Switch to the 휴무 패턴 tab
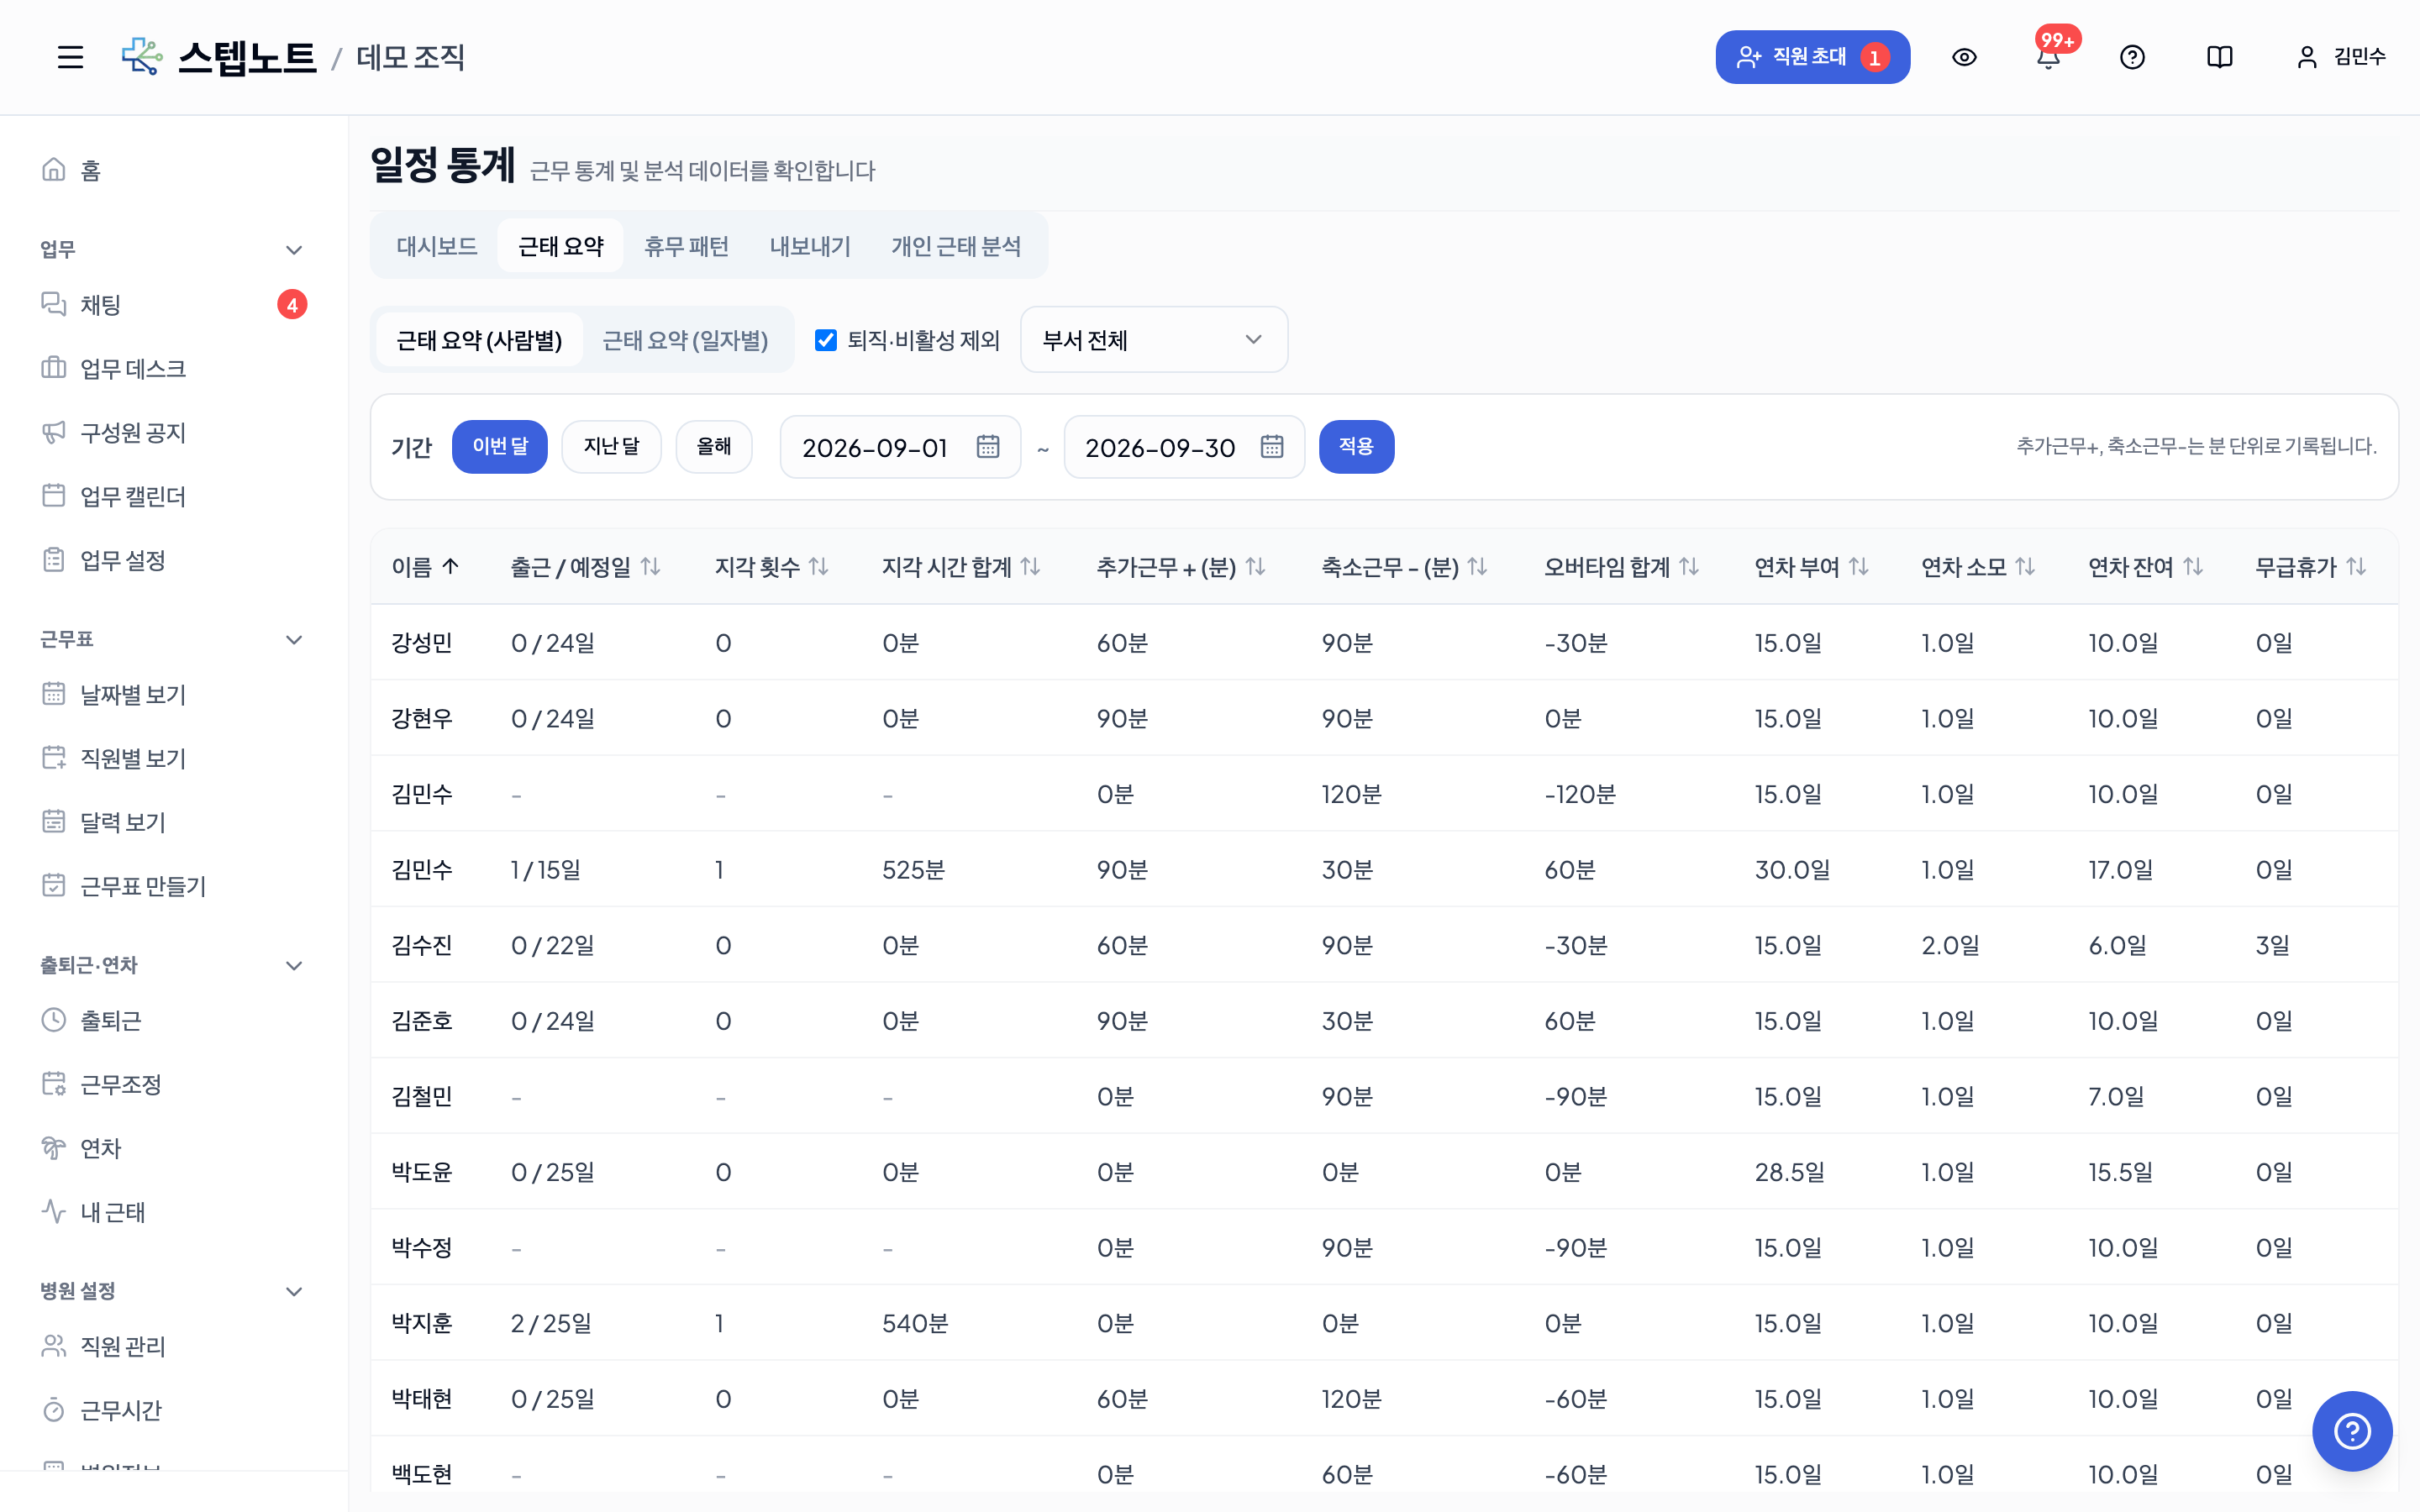Image resolution: width=2420 pixels, height=1512 pixels. click(686, 246)
